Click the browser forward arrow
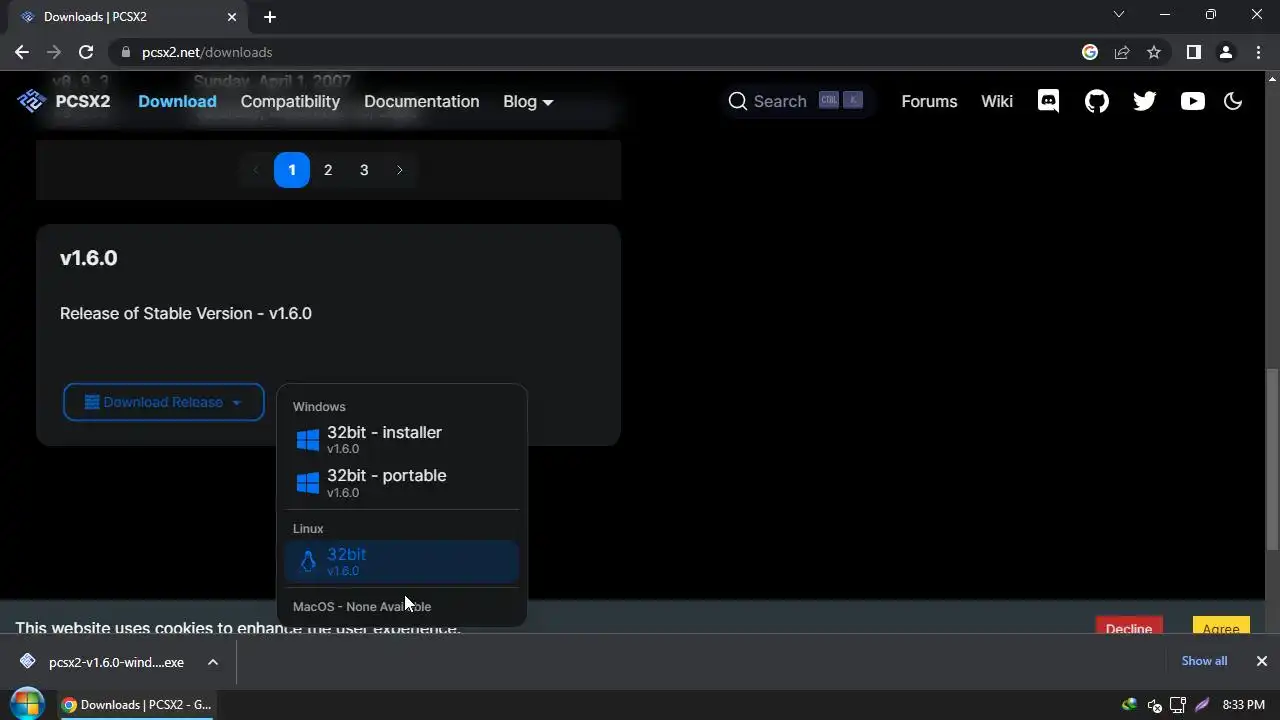Viewport: 1280px width, 720px height. 54,52
